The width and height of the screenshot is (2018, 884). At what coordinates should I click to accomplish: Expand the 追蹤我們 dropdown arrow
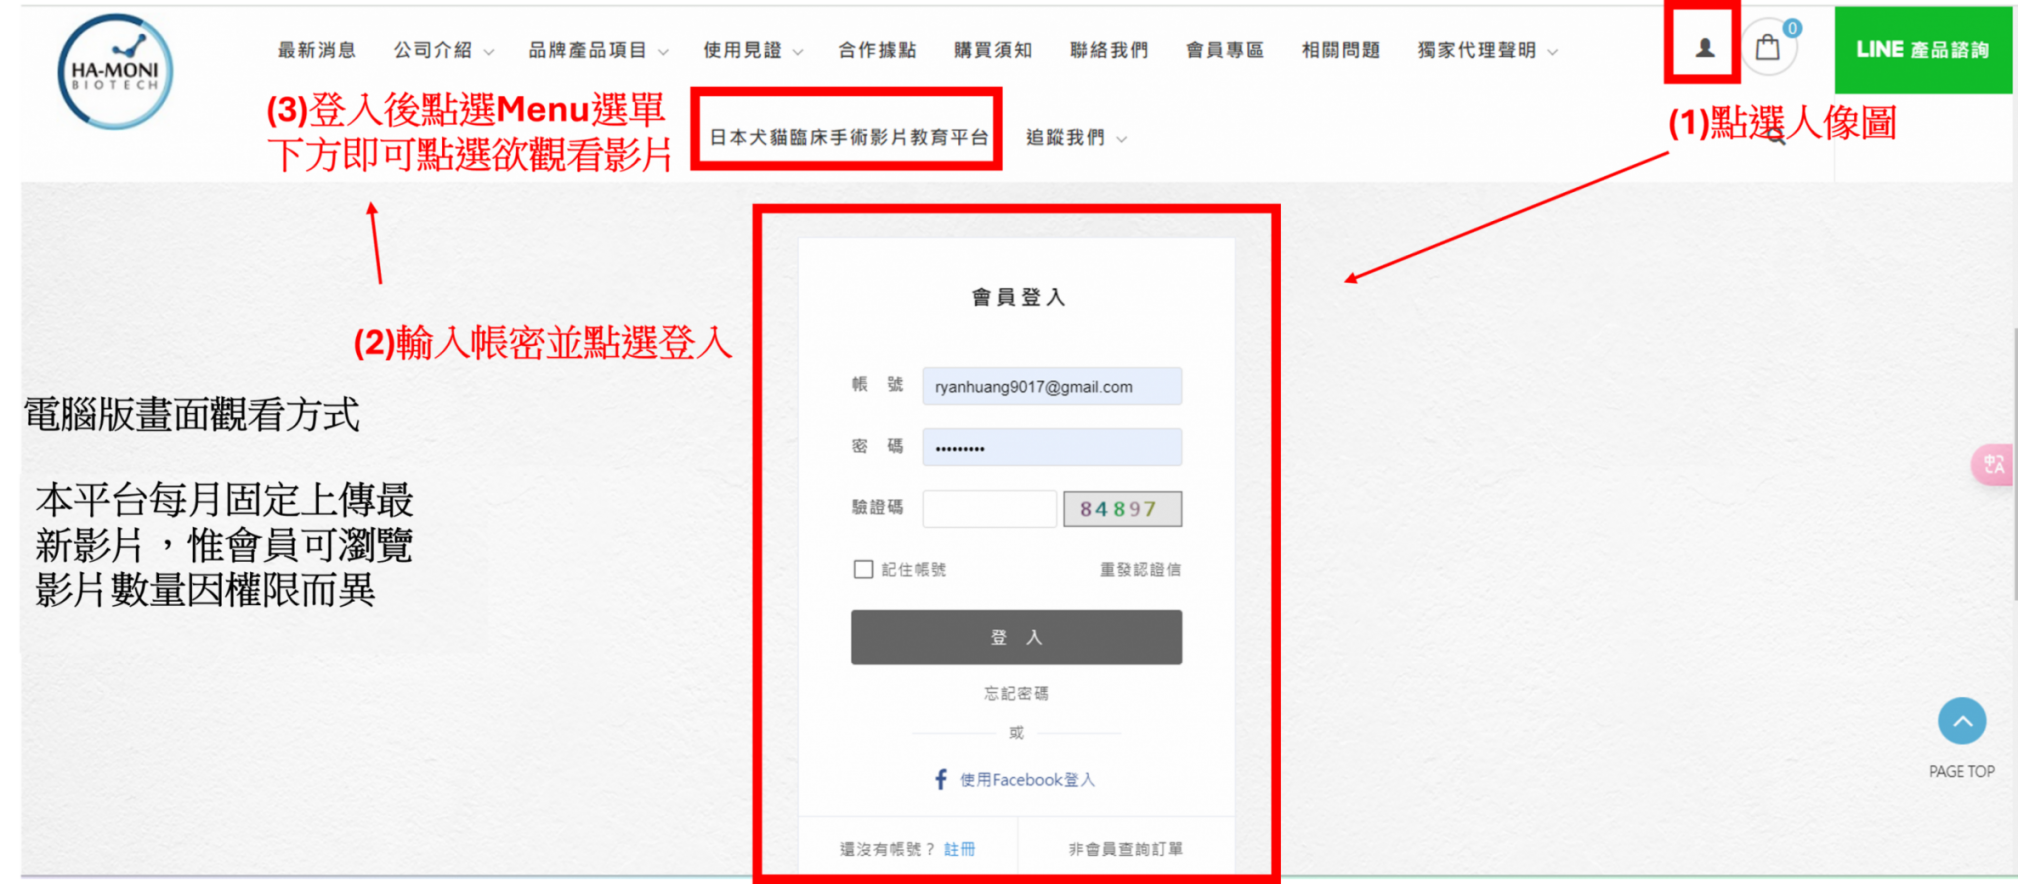(1121, 139)
